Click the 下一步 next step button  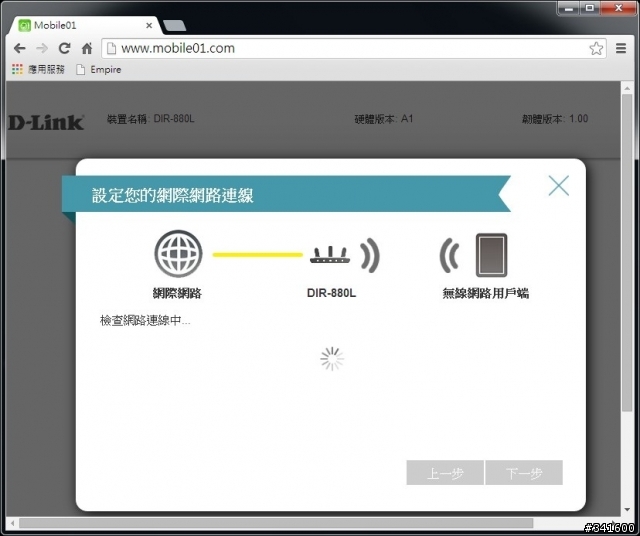pos(524,473)
